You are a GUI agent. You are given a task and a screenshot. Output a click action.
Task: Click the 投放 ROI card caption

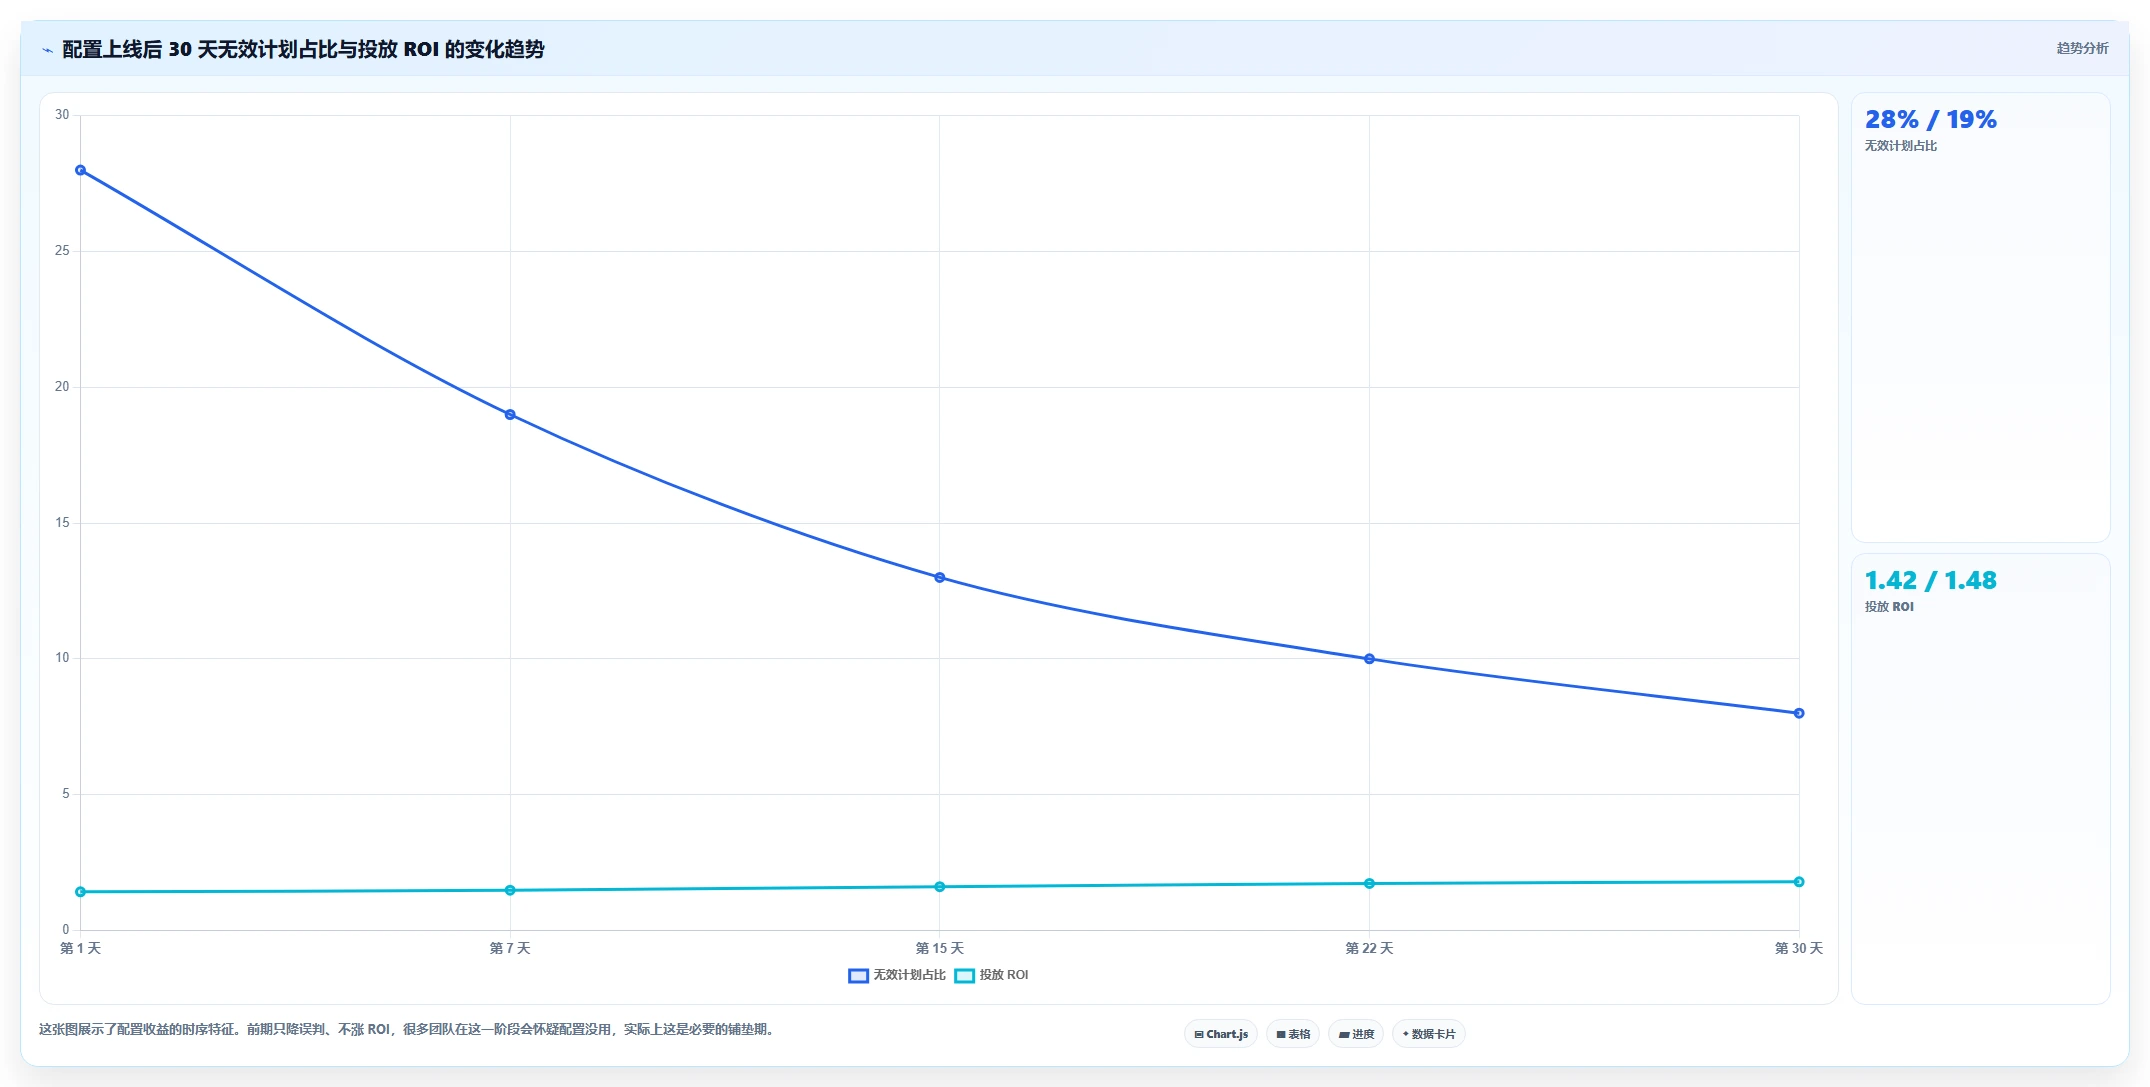(1889, 607)
